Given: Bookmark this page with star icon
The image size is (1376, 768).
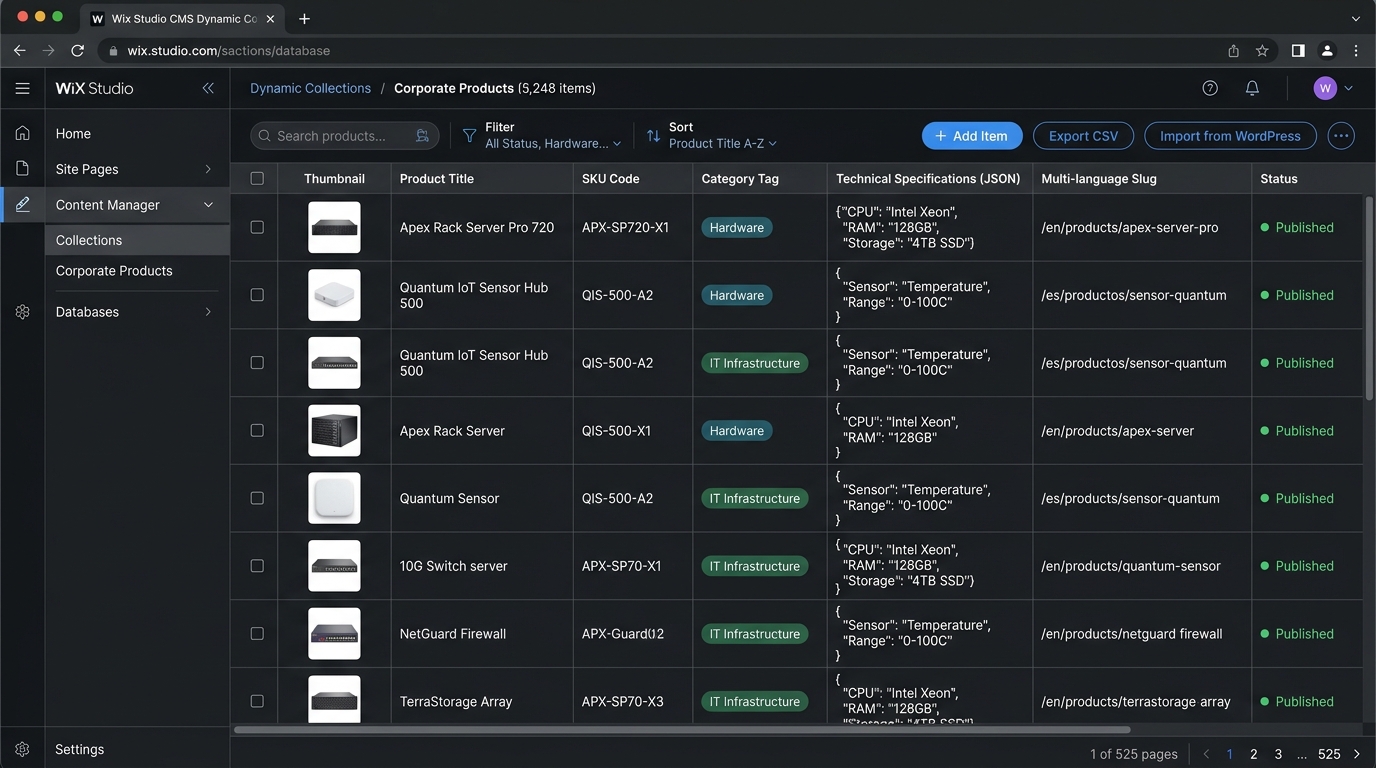Looking at the screenshot, I should pyautogui.click(x=1262, y=50).
